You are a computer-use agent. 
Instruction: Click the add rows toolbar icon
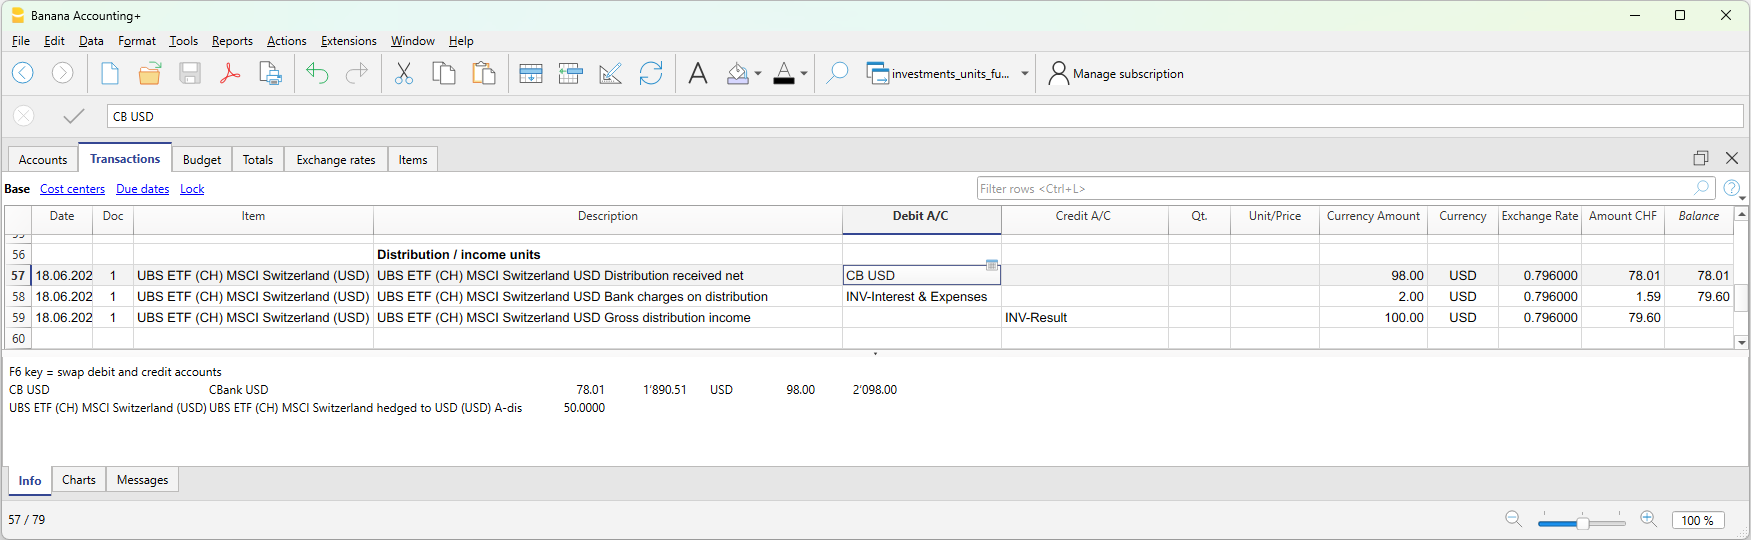click(x=531, y=73)
